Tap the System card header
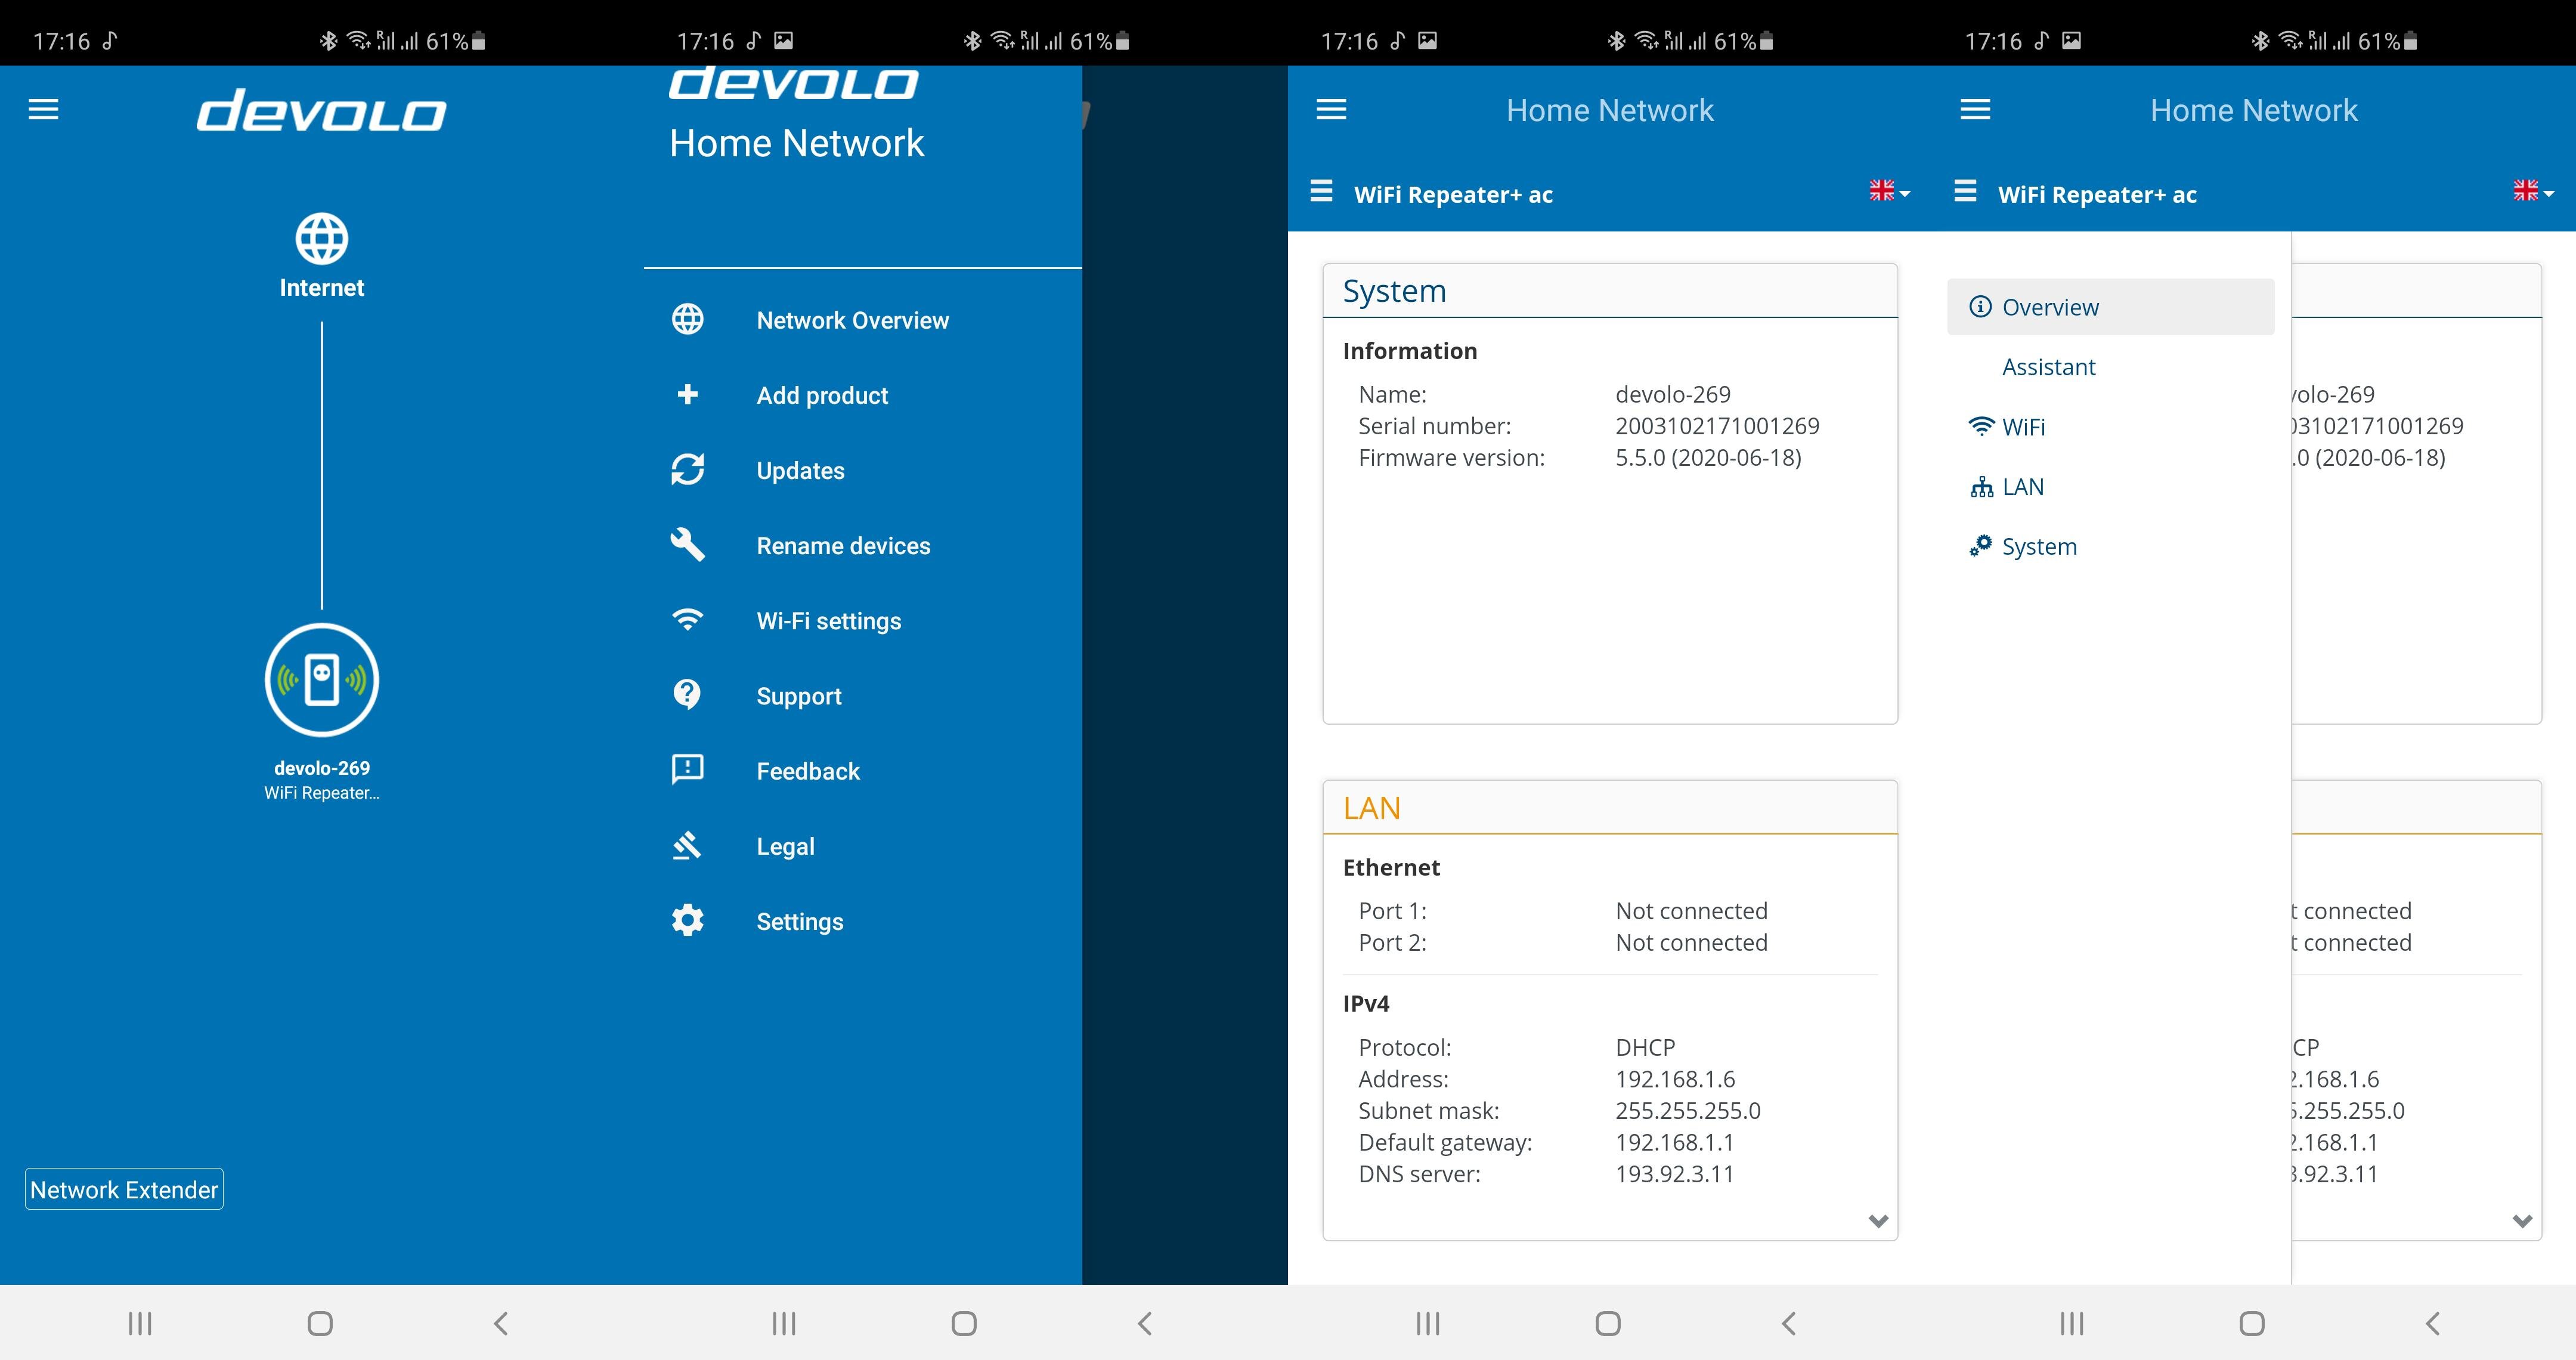The height and width of the screenshot is (1360, 2576). point(1610,291)
